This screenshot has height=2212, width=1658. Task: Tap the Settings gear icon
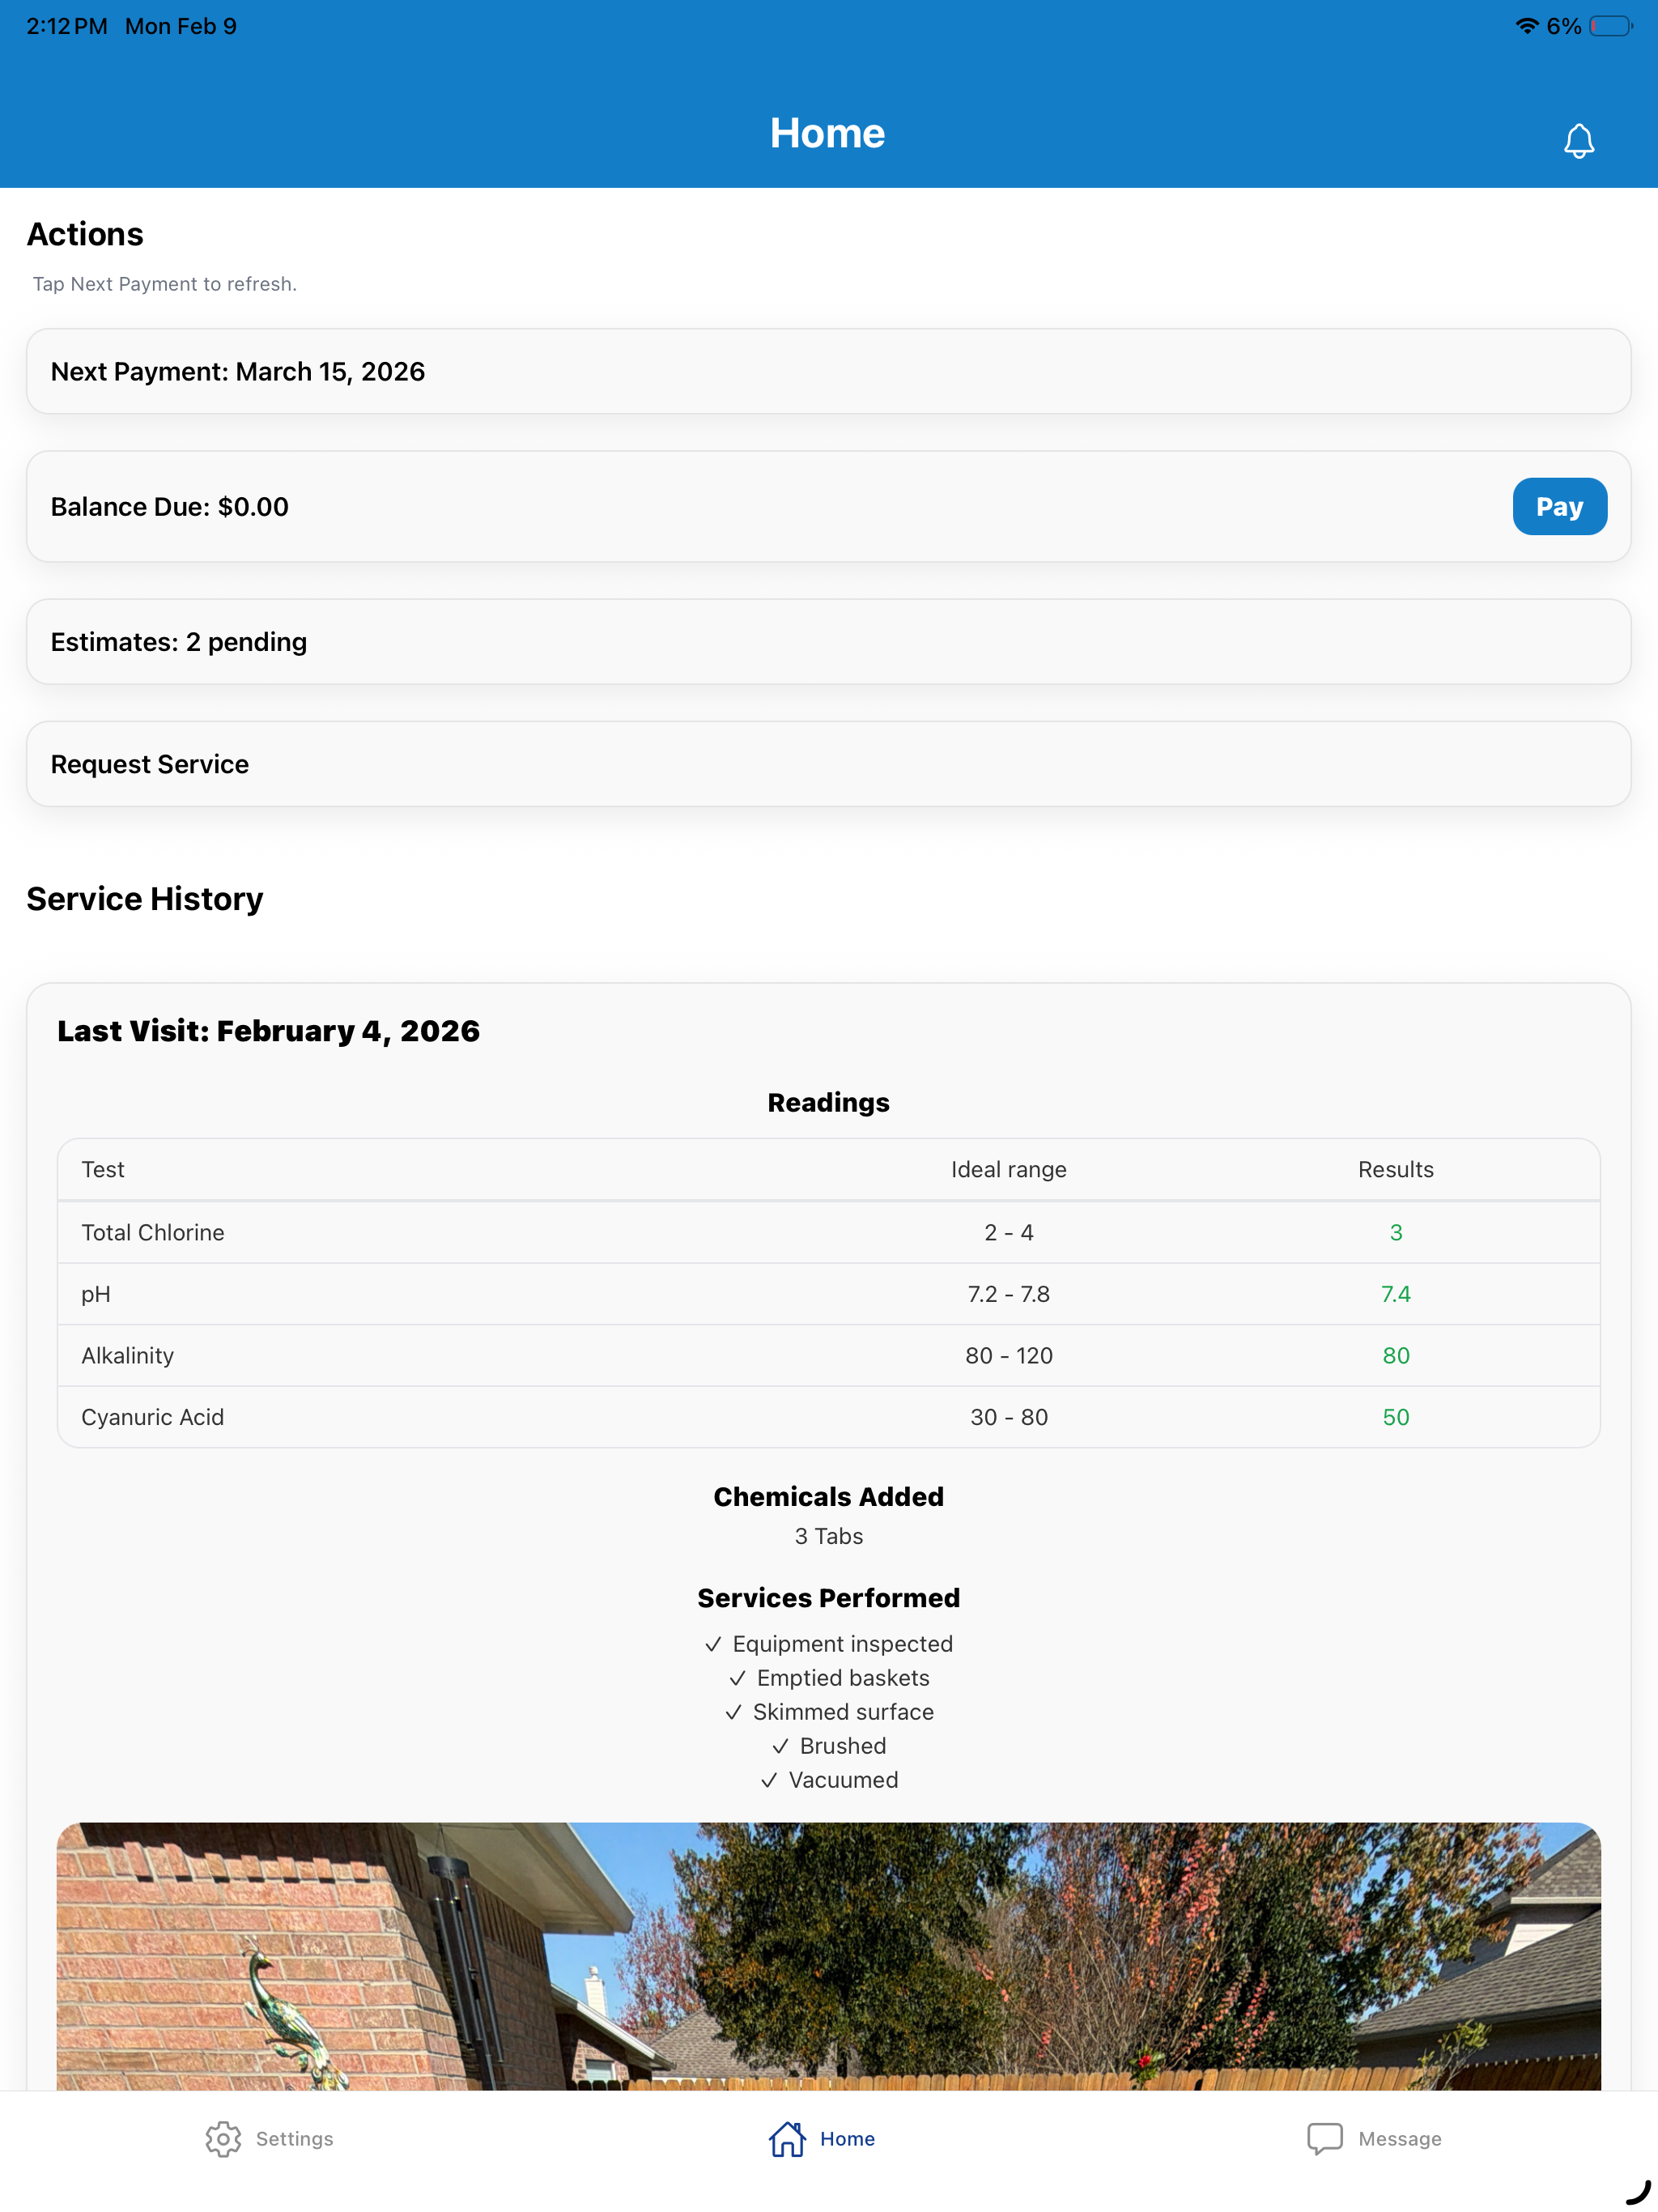(x=223, y=2139)
